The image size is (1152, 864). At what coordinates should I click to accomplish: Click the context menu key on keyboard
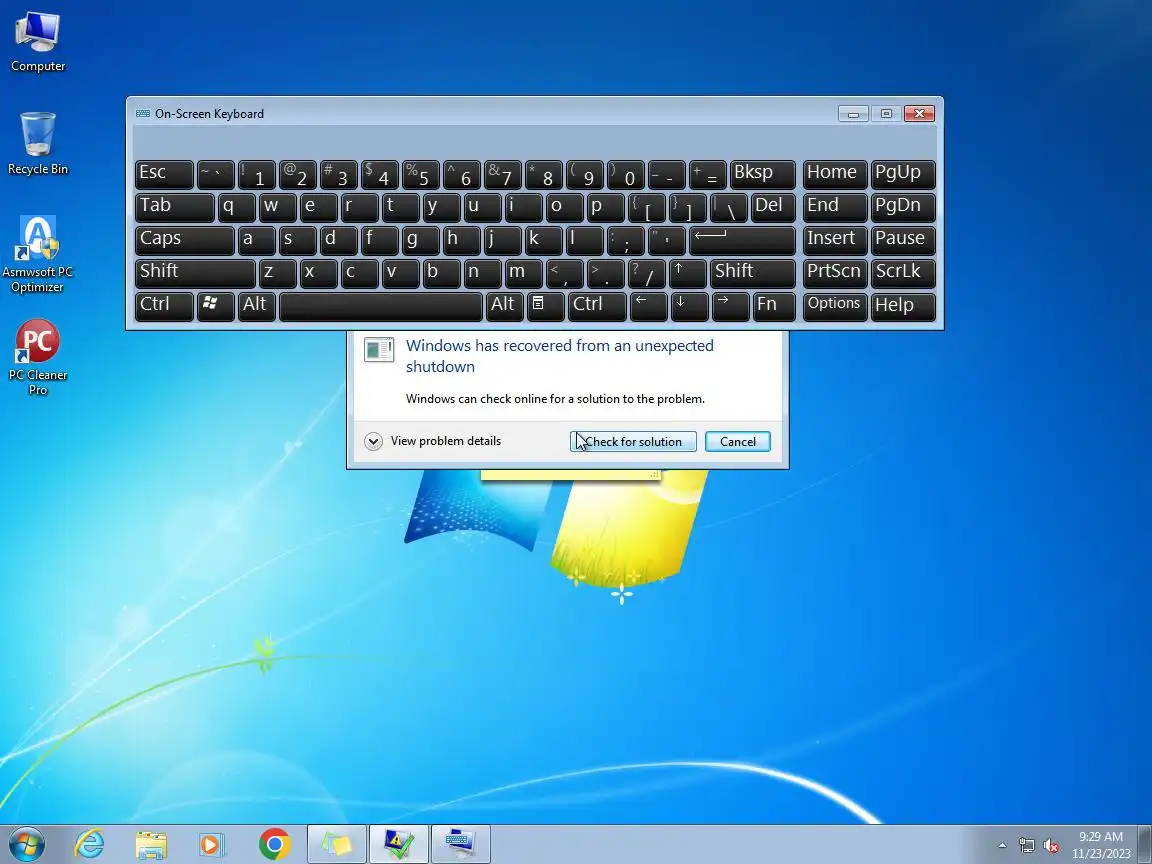click(544, 306)
